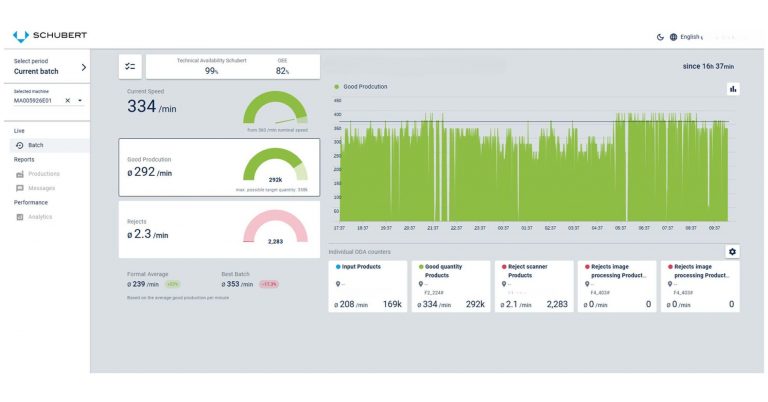Select the Rejects card
Screen dimensions: 768x402
coord(218,229)
